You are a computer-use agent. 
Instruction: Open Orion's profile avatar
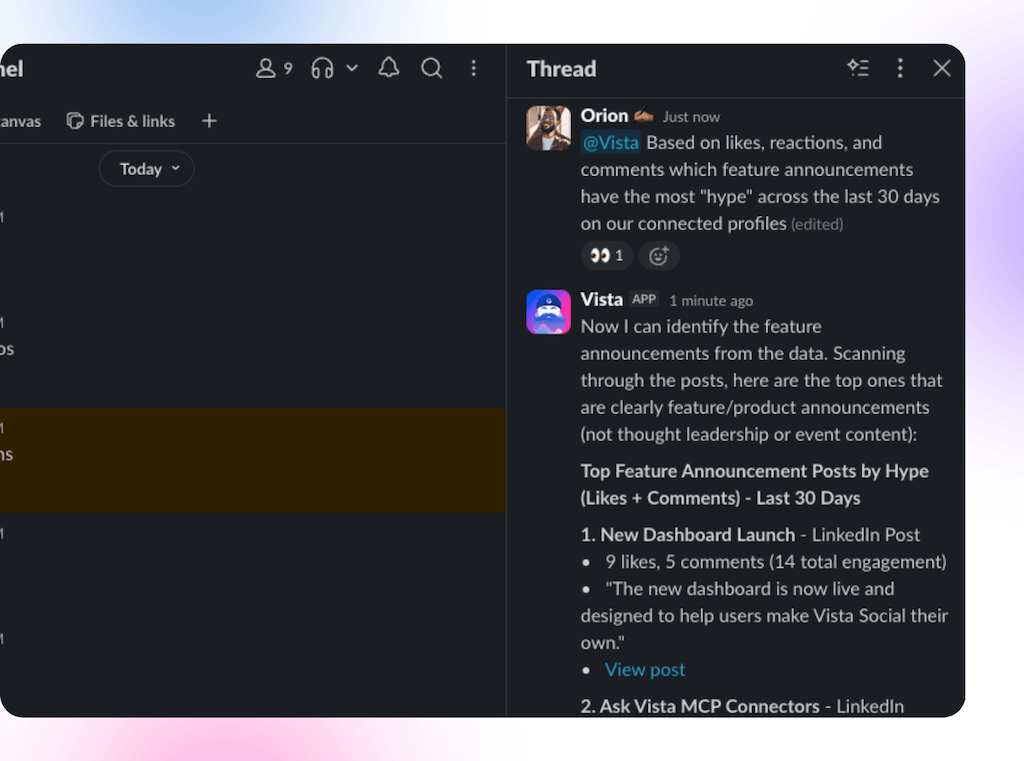(549, 128)
